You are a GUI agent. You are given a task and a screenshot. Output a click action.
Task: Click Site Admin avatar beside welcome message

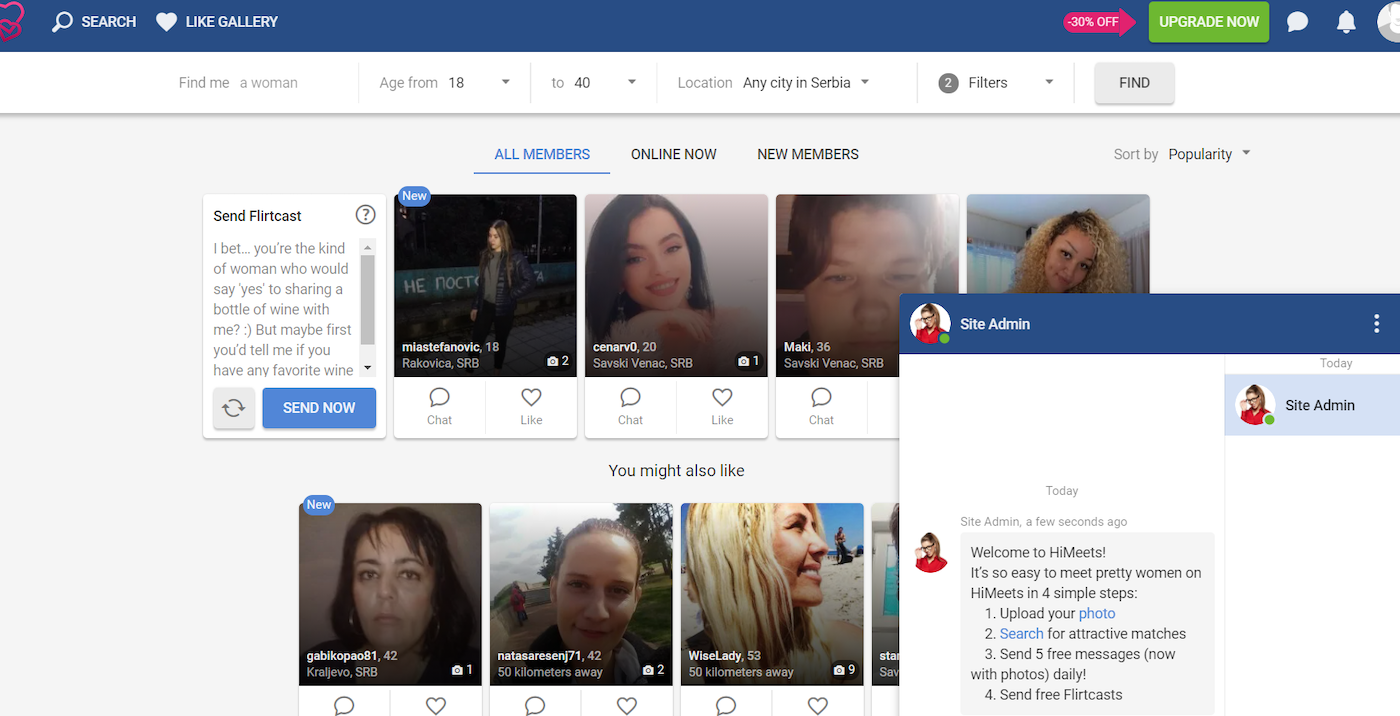931,552
